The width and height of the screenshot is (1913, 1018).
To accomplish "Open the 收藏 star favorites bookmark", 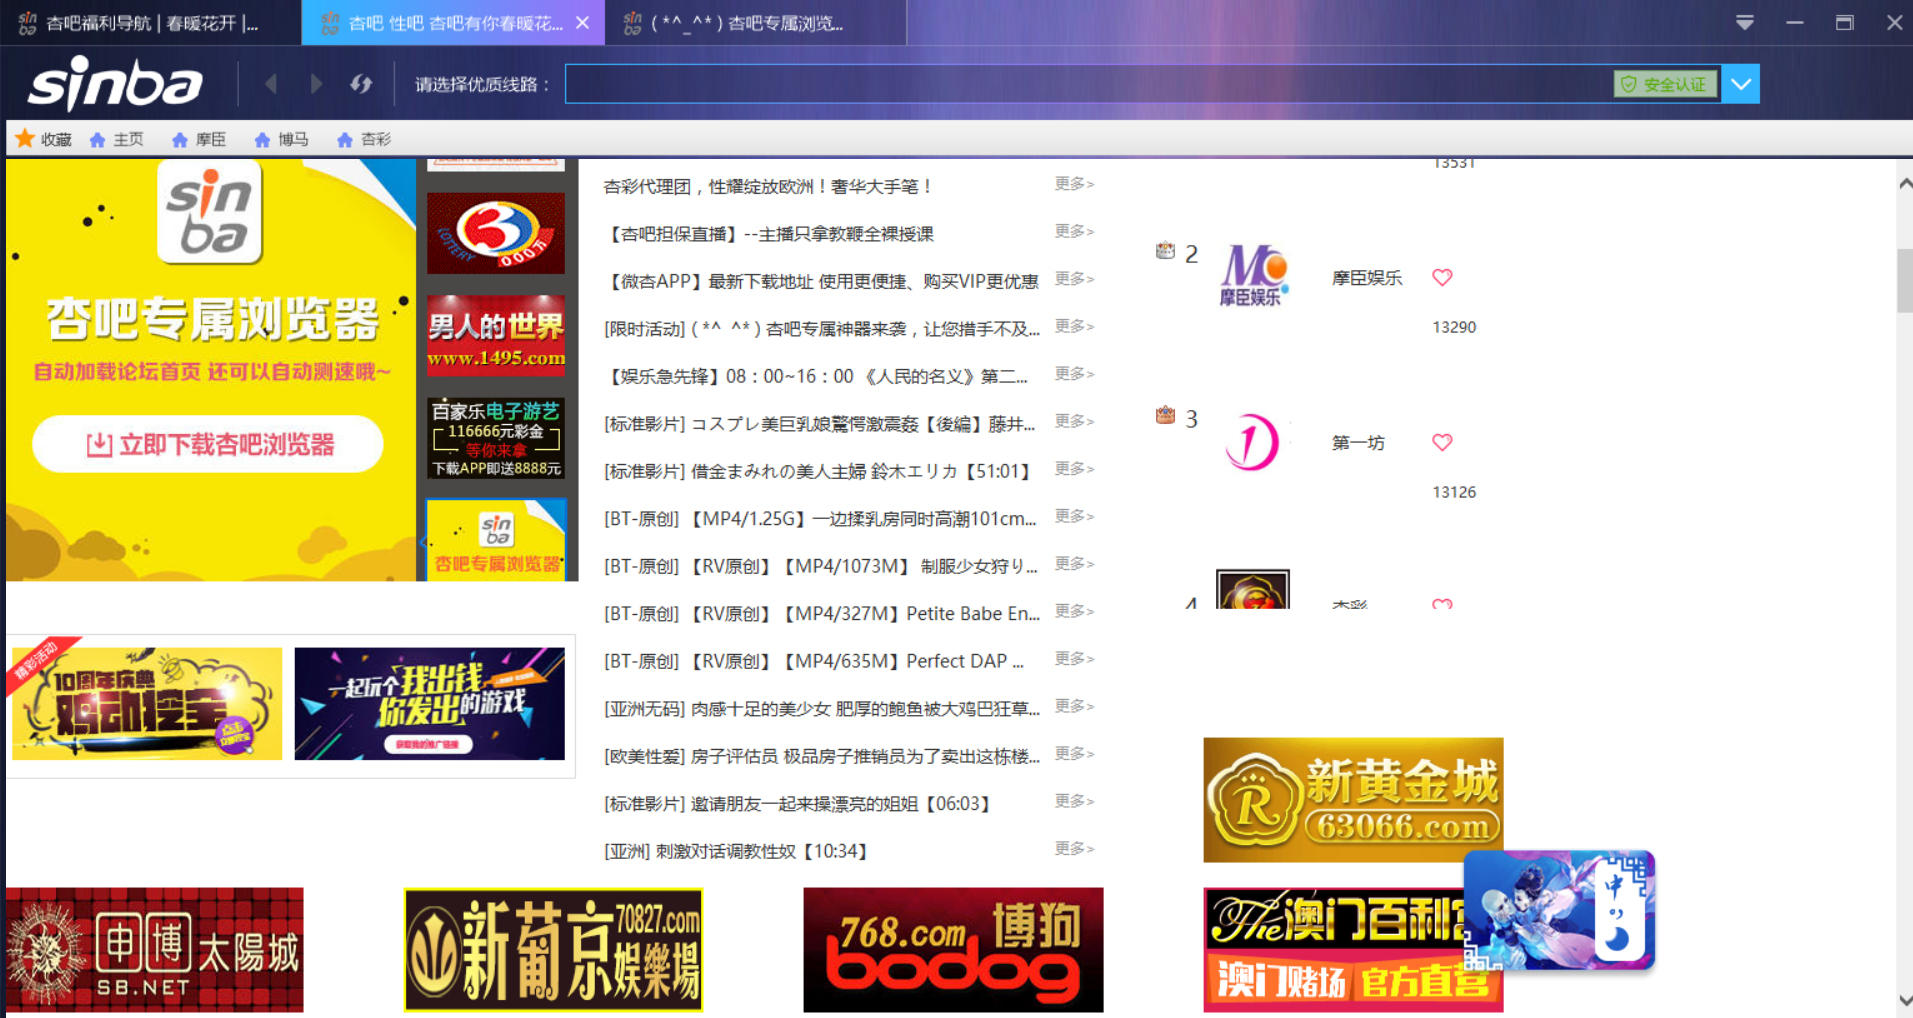I will (x=43, y=139).
